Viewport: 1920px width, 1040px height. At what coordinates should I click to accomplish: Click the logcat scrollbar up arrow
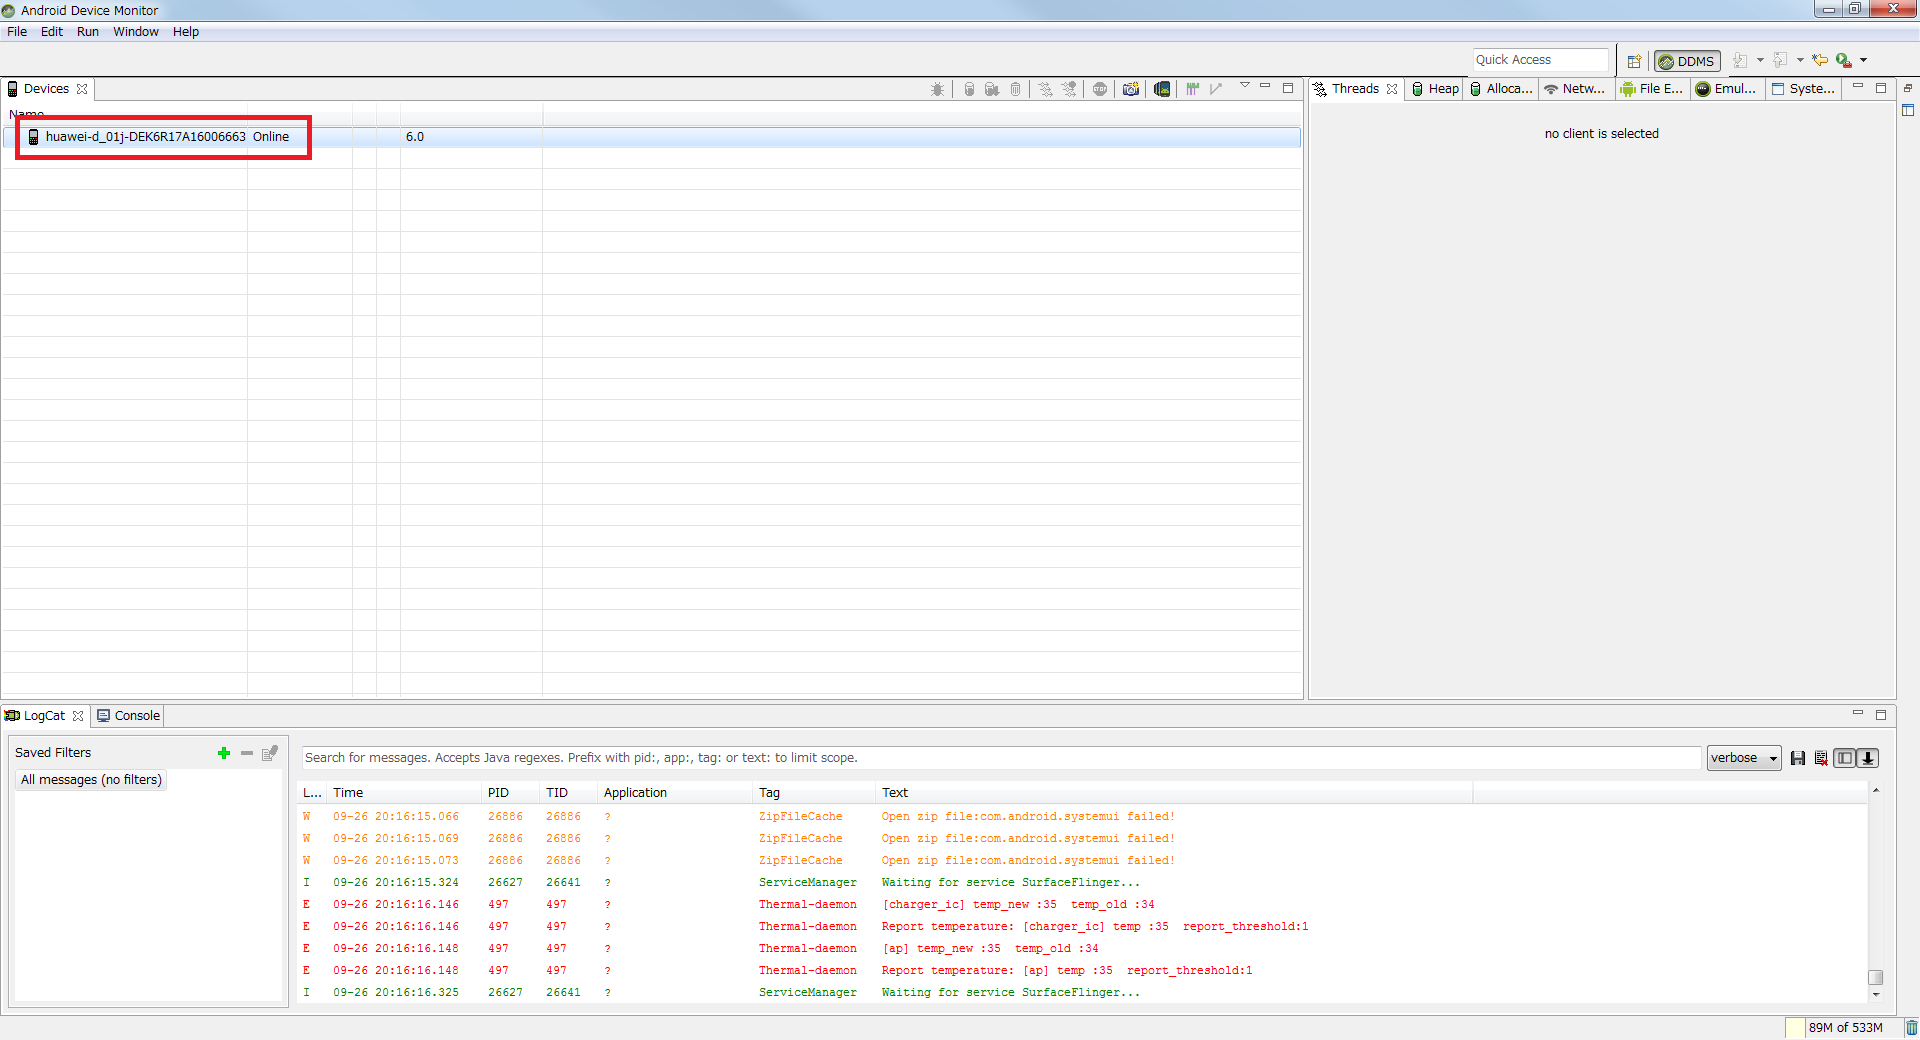coord(1876,791)
